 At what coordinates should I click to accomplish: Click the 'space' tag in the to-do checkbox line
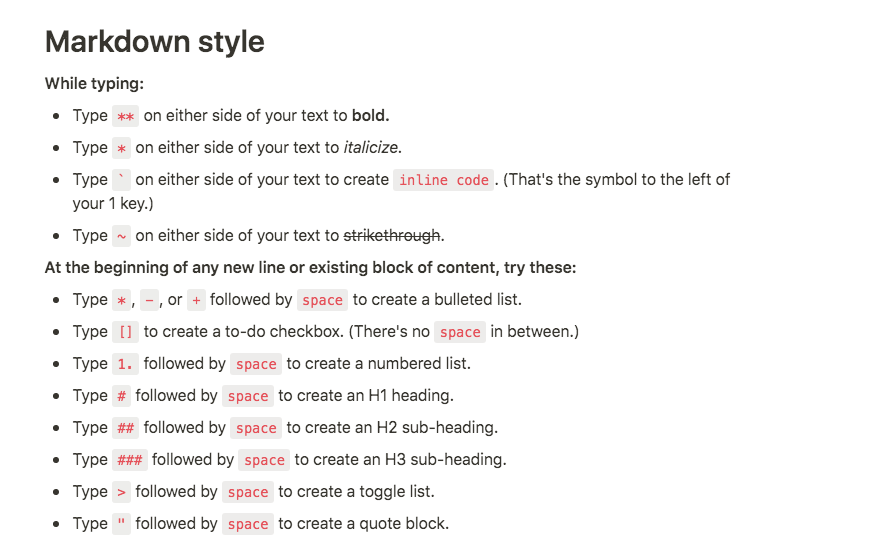click(460, 332)
